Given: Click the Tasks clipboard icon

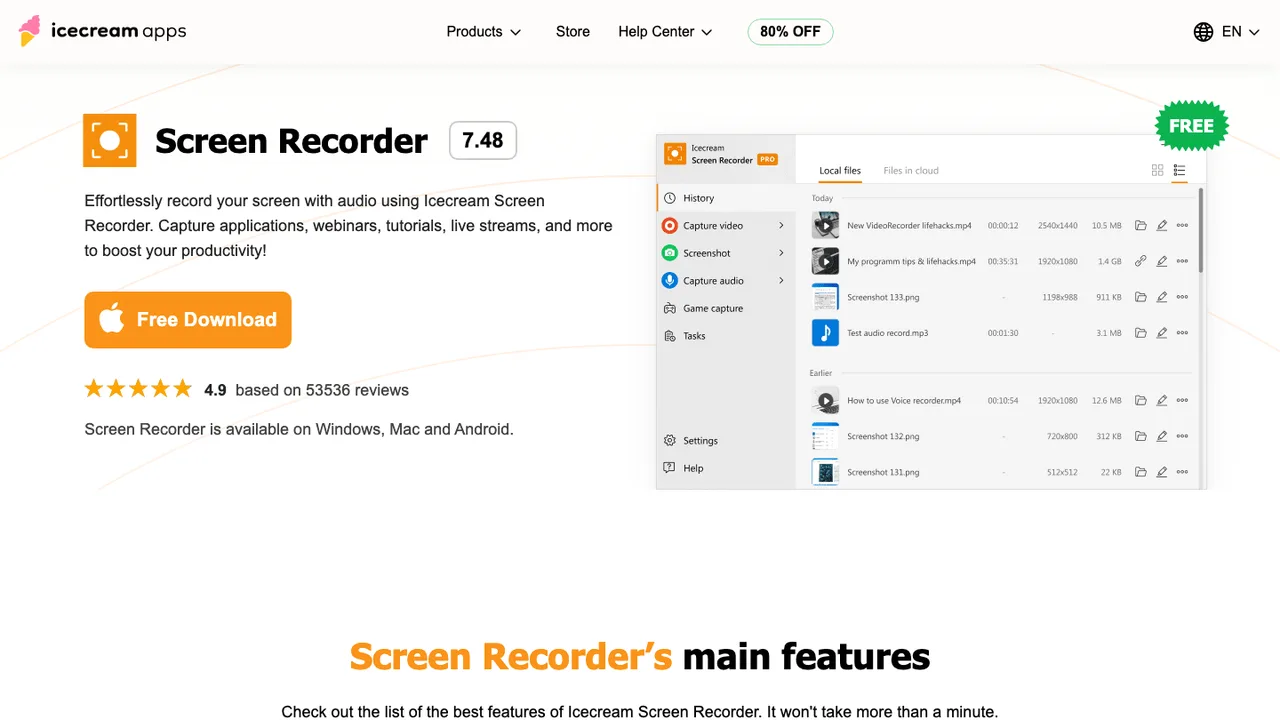Looking at the screenshot, I should (x=670, y=336).
